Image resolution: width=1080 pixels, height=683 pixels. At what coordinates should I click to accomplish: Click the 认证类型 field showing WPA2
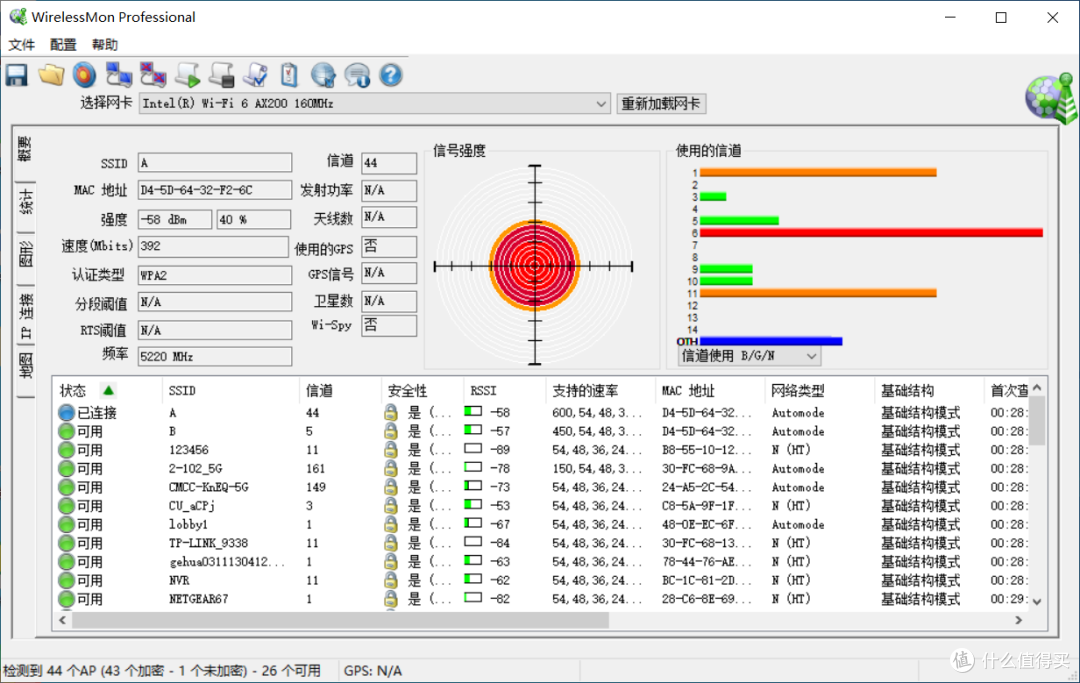(x=215, y=275)
